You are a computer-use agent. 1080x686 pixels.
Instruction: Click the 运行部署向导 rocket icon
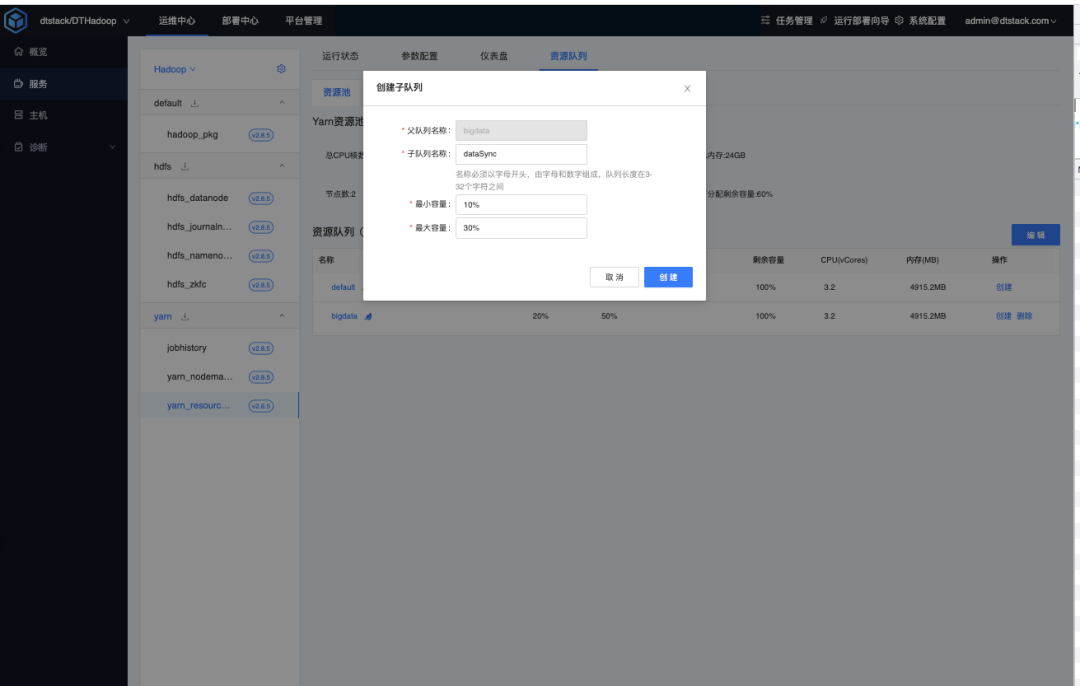pos(823,21)
